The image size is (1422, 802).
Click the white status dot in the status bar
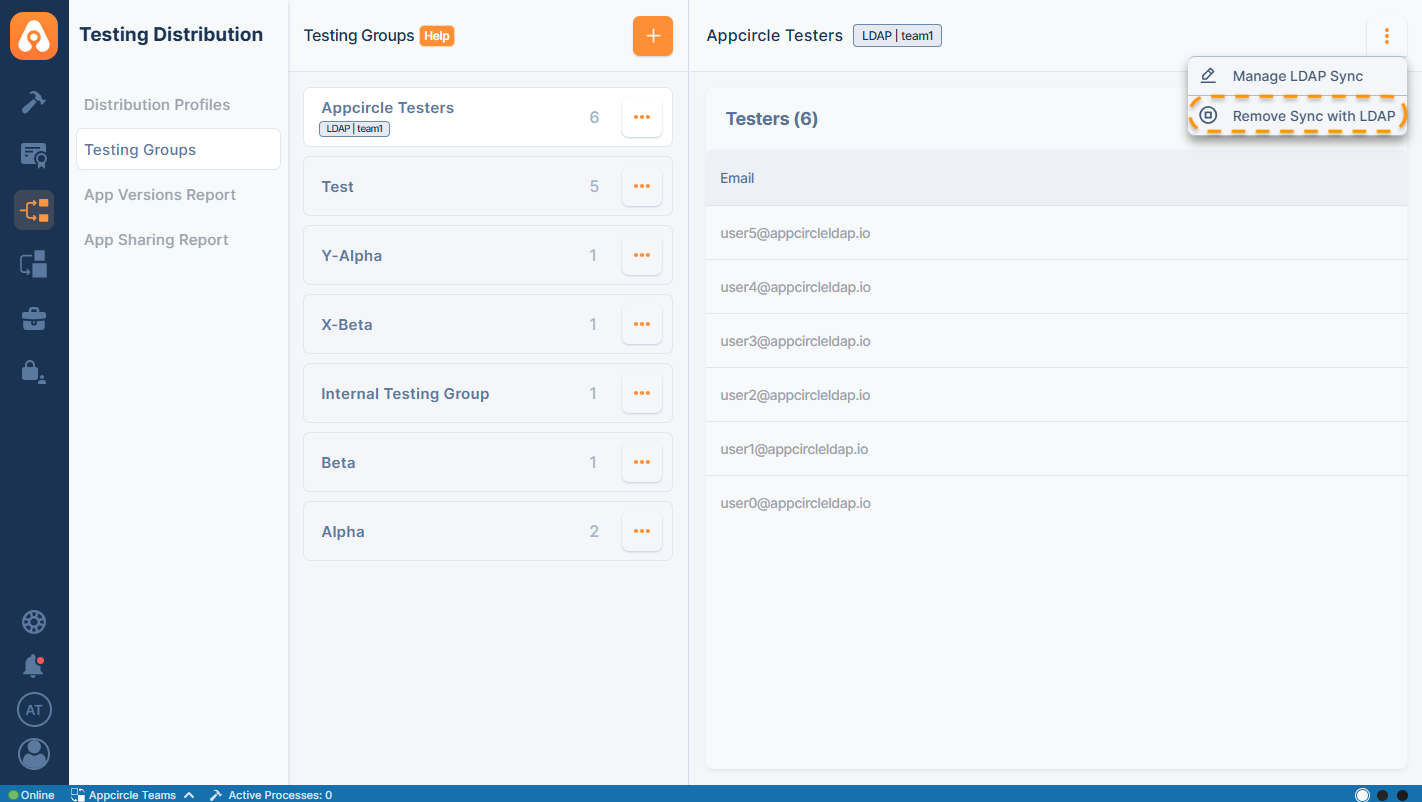coord(1362,795)
